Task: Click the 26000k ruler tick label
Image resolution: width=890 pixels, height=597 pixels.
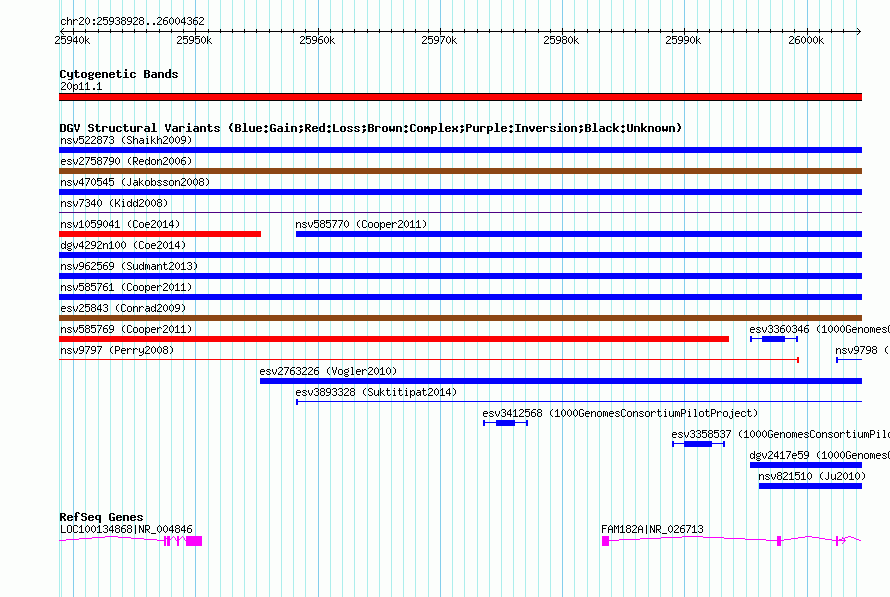Action: [x=806, y=40]
